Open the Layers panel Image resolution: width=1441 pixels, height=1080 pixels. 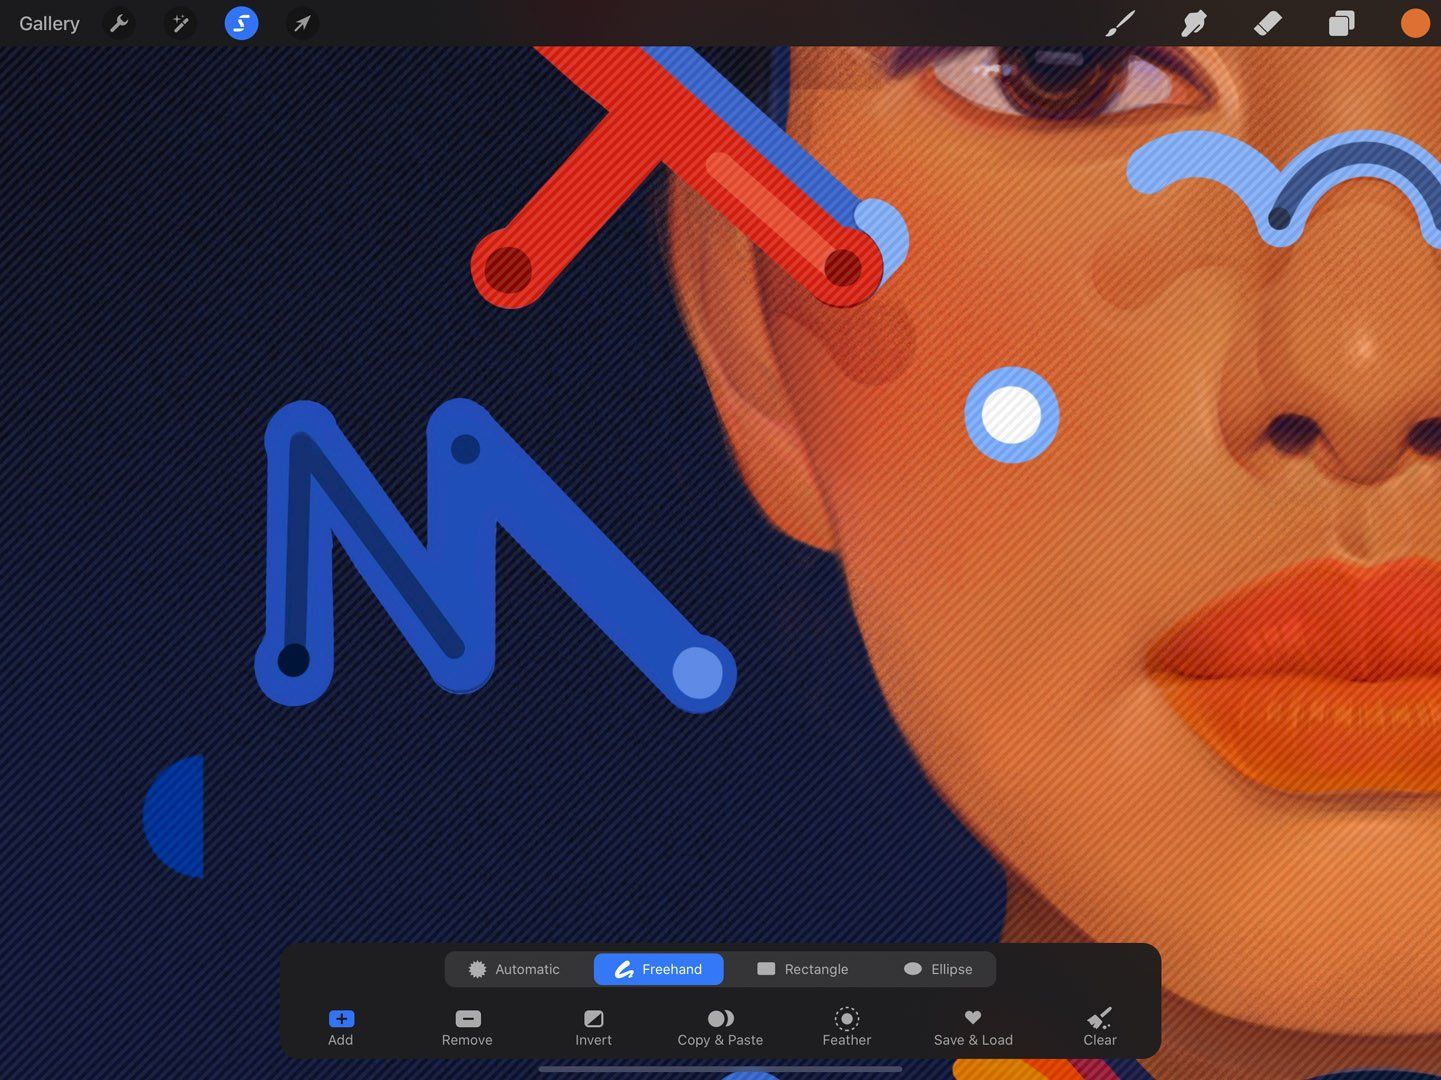tap(1341, 22)
